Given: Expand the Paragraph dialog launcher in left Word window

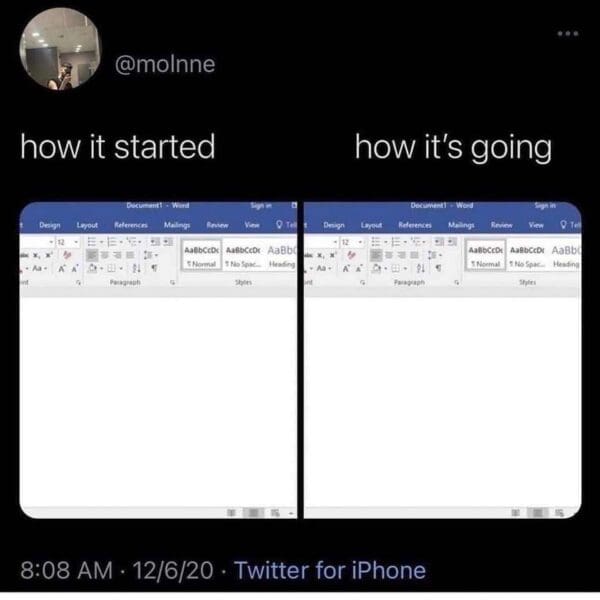Looking at the screenshot, I should pos(173,282).
